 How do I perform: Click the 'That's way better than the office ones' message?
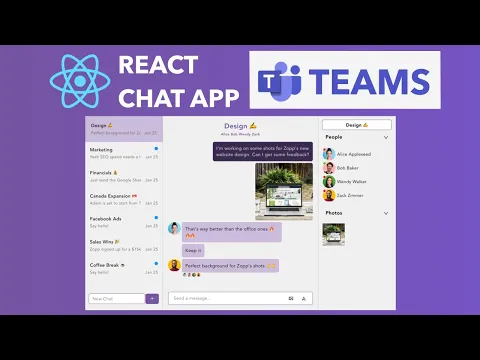click(232, 232)
